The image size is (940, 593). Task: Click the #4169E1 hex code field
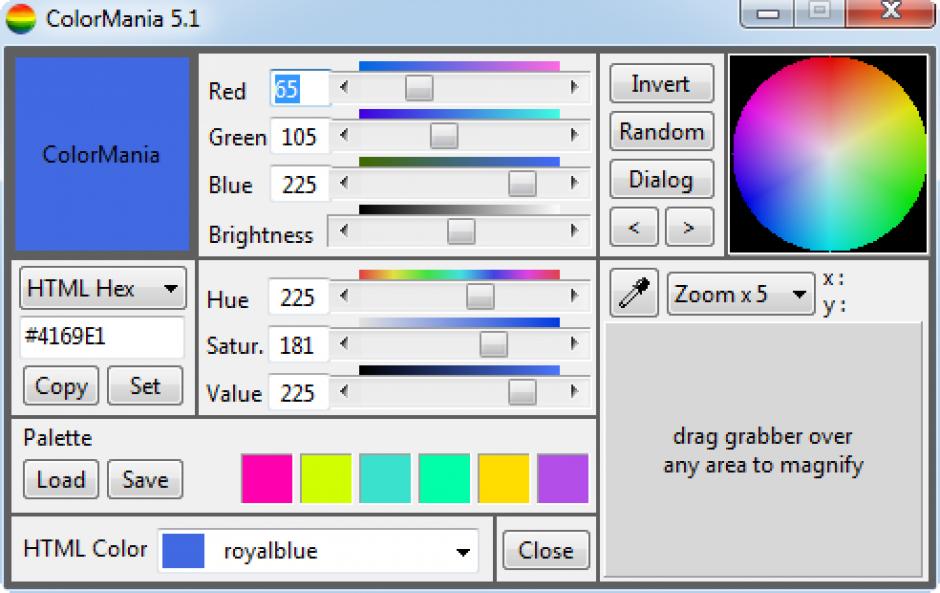102,336
